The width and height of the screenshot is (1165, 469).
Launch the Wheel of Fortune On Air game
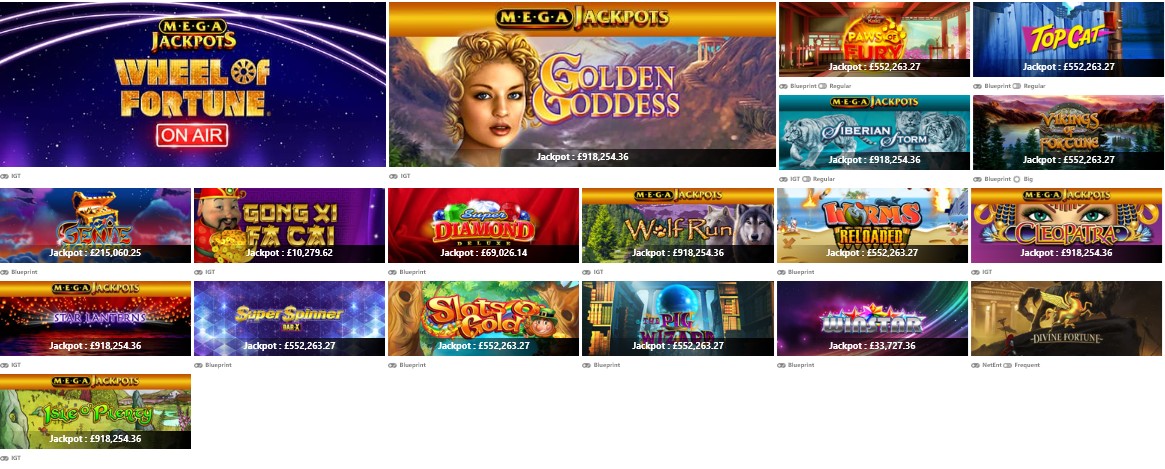point(193,84)
